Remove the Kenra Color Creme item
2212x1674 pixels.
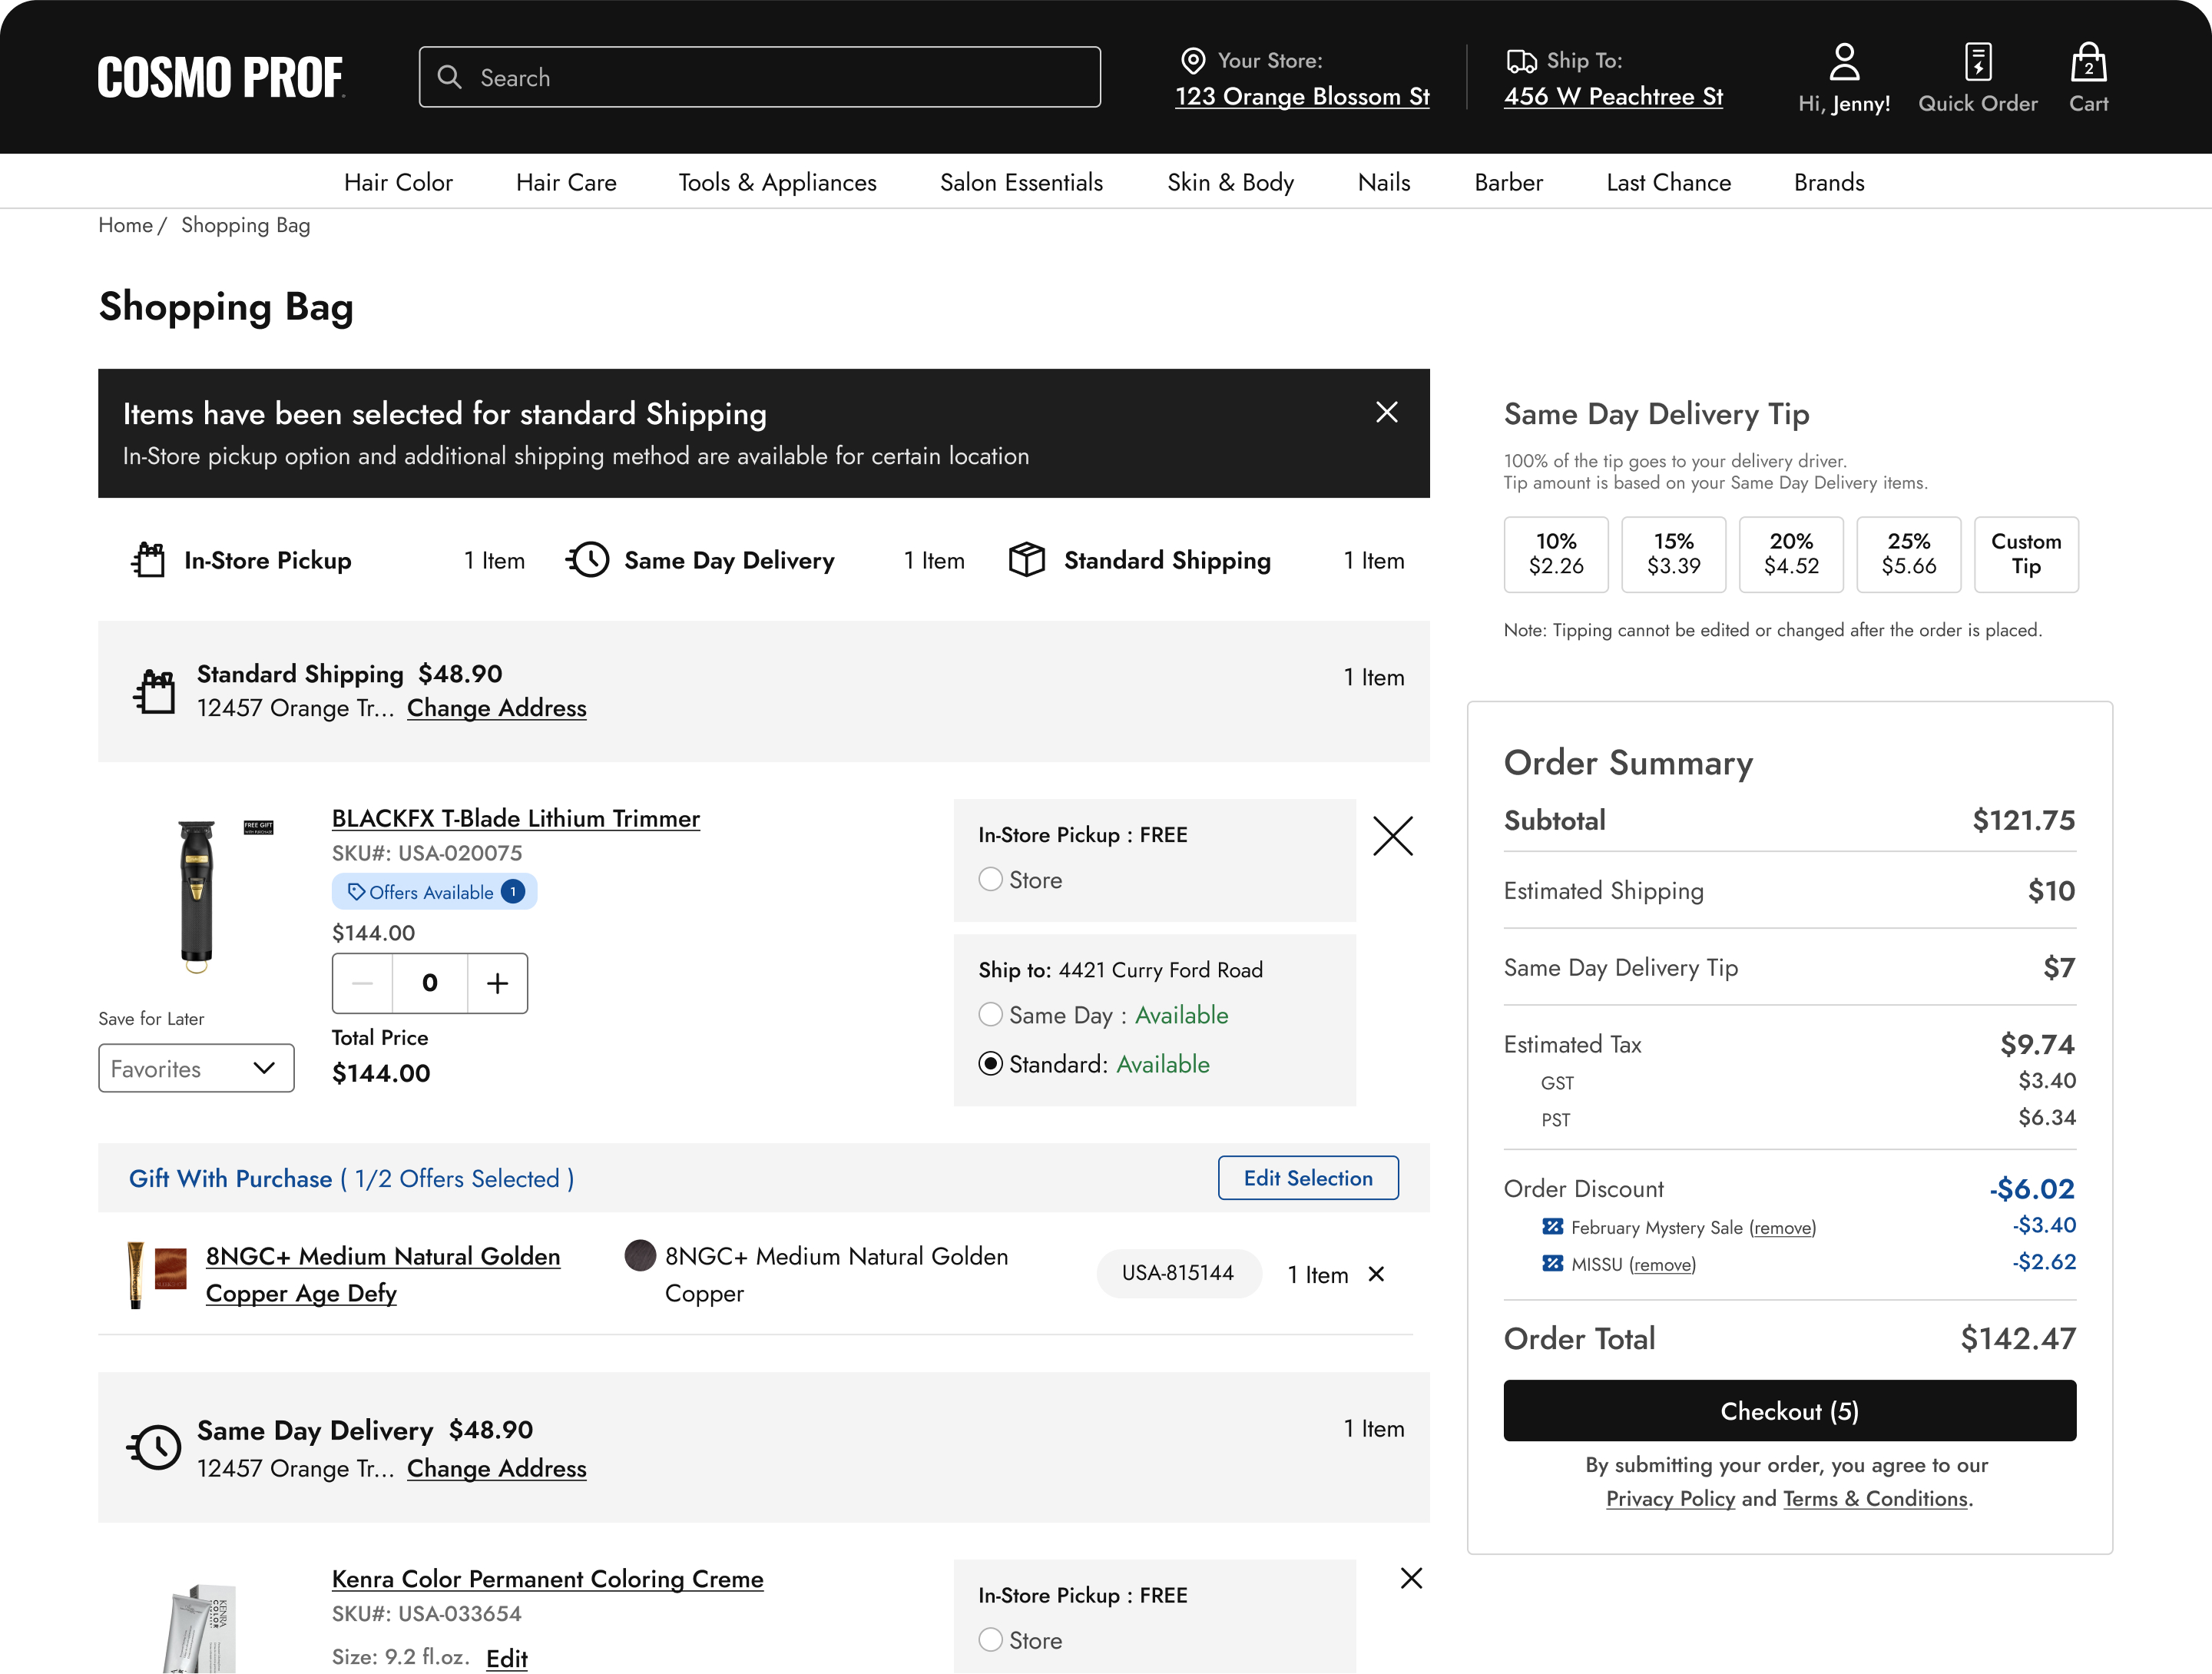coord(1411,1578)
